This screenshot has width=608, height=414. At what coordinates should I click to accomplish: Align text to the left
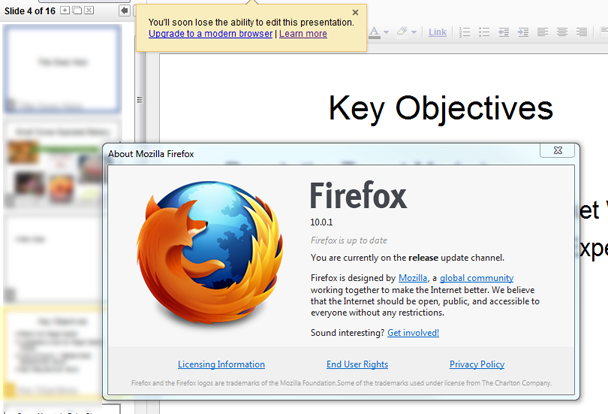pyautogui.click(x=542, y=32)
